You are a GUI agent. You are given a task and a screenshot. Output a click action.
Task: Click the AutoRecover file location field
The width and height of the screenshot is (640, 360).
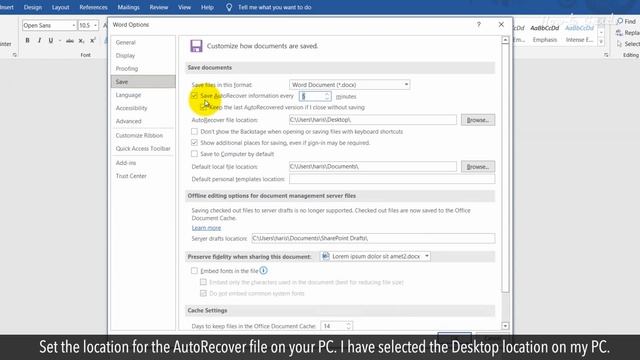pyautogui.click(x=373, y=120)
